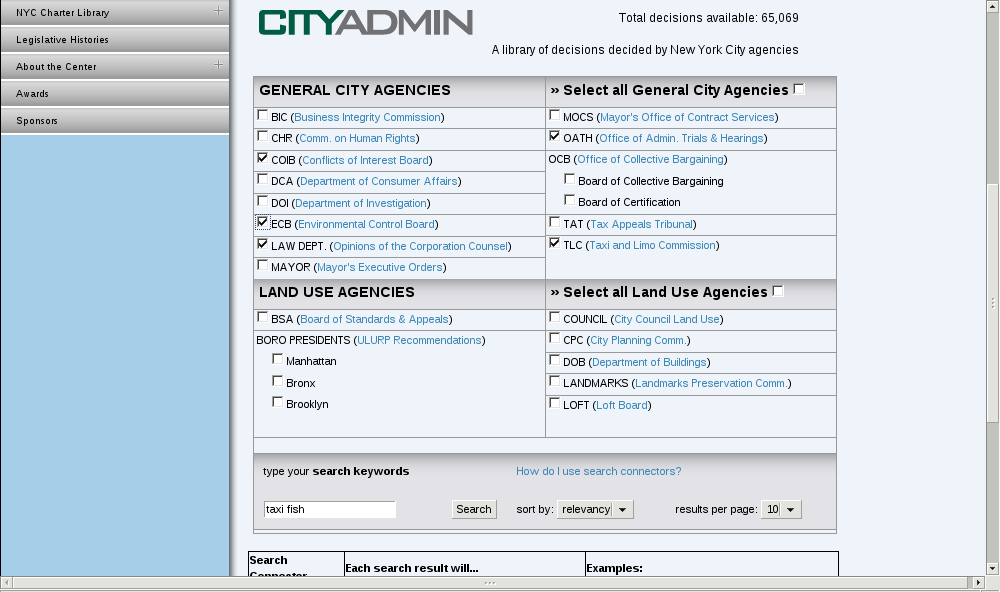Check the DCA checkbox
Viewport: 1000px width, 592px height.
click(x=262, y=179)
